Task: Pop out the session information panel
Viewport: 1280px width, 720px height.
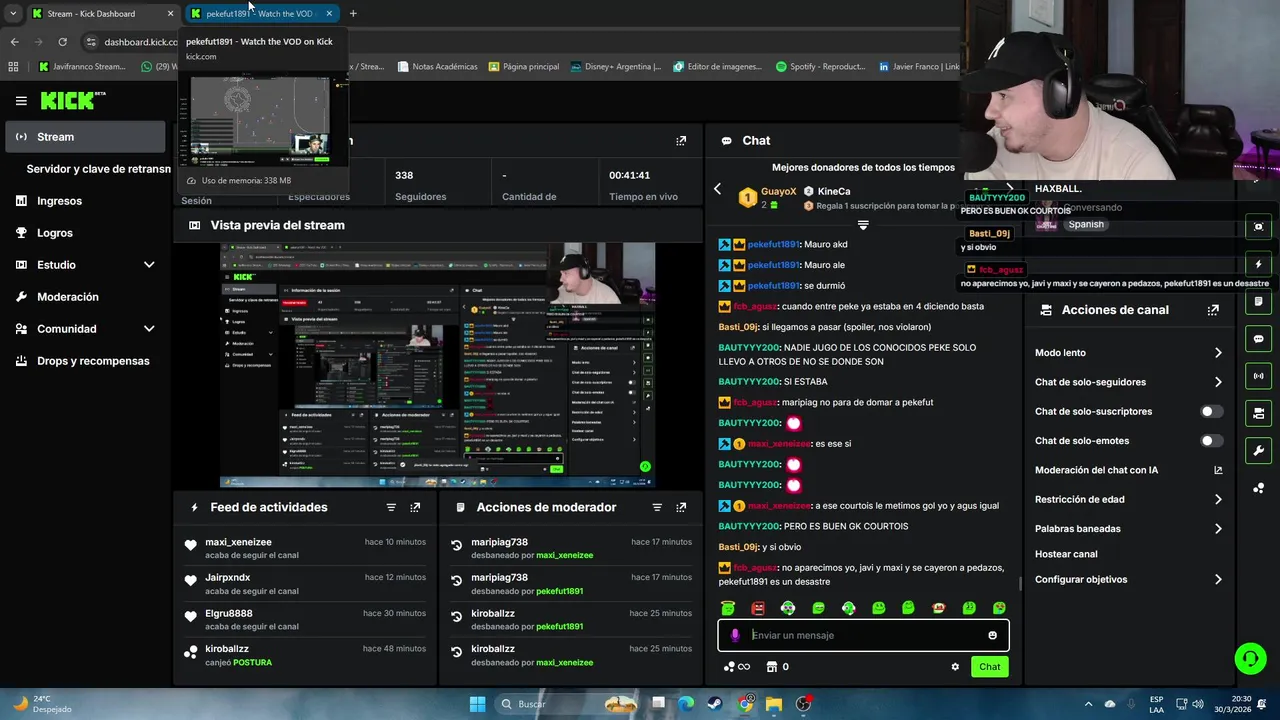Action: click(x=681, y=141)
